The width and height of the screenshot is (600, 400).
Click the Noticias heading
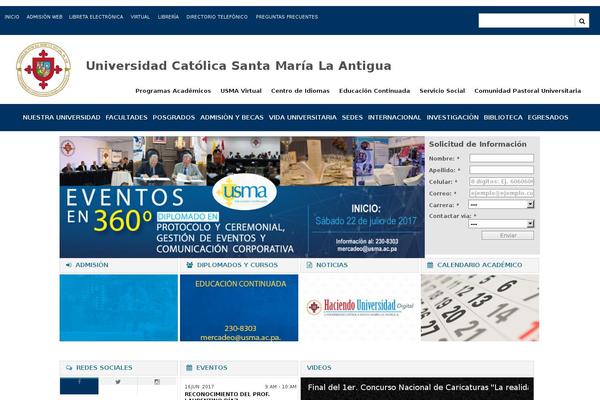[332, 265]
